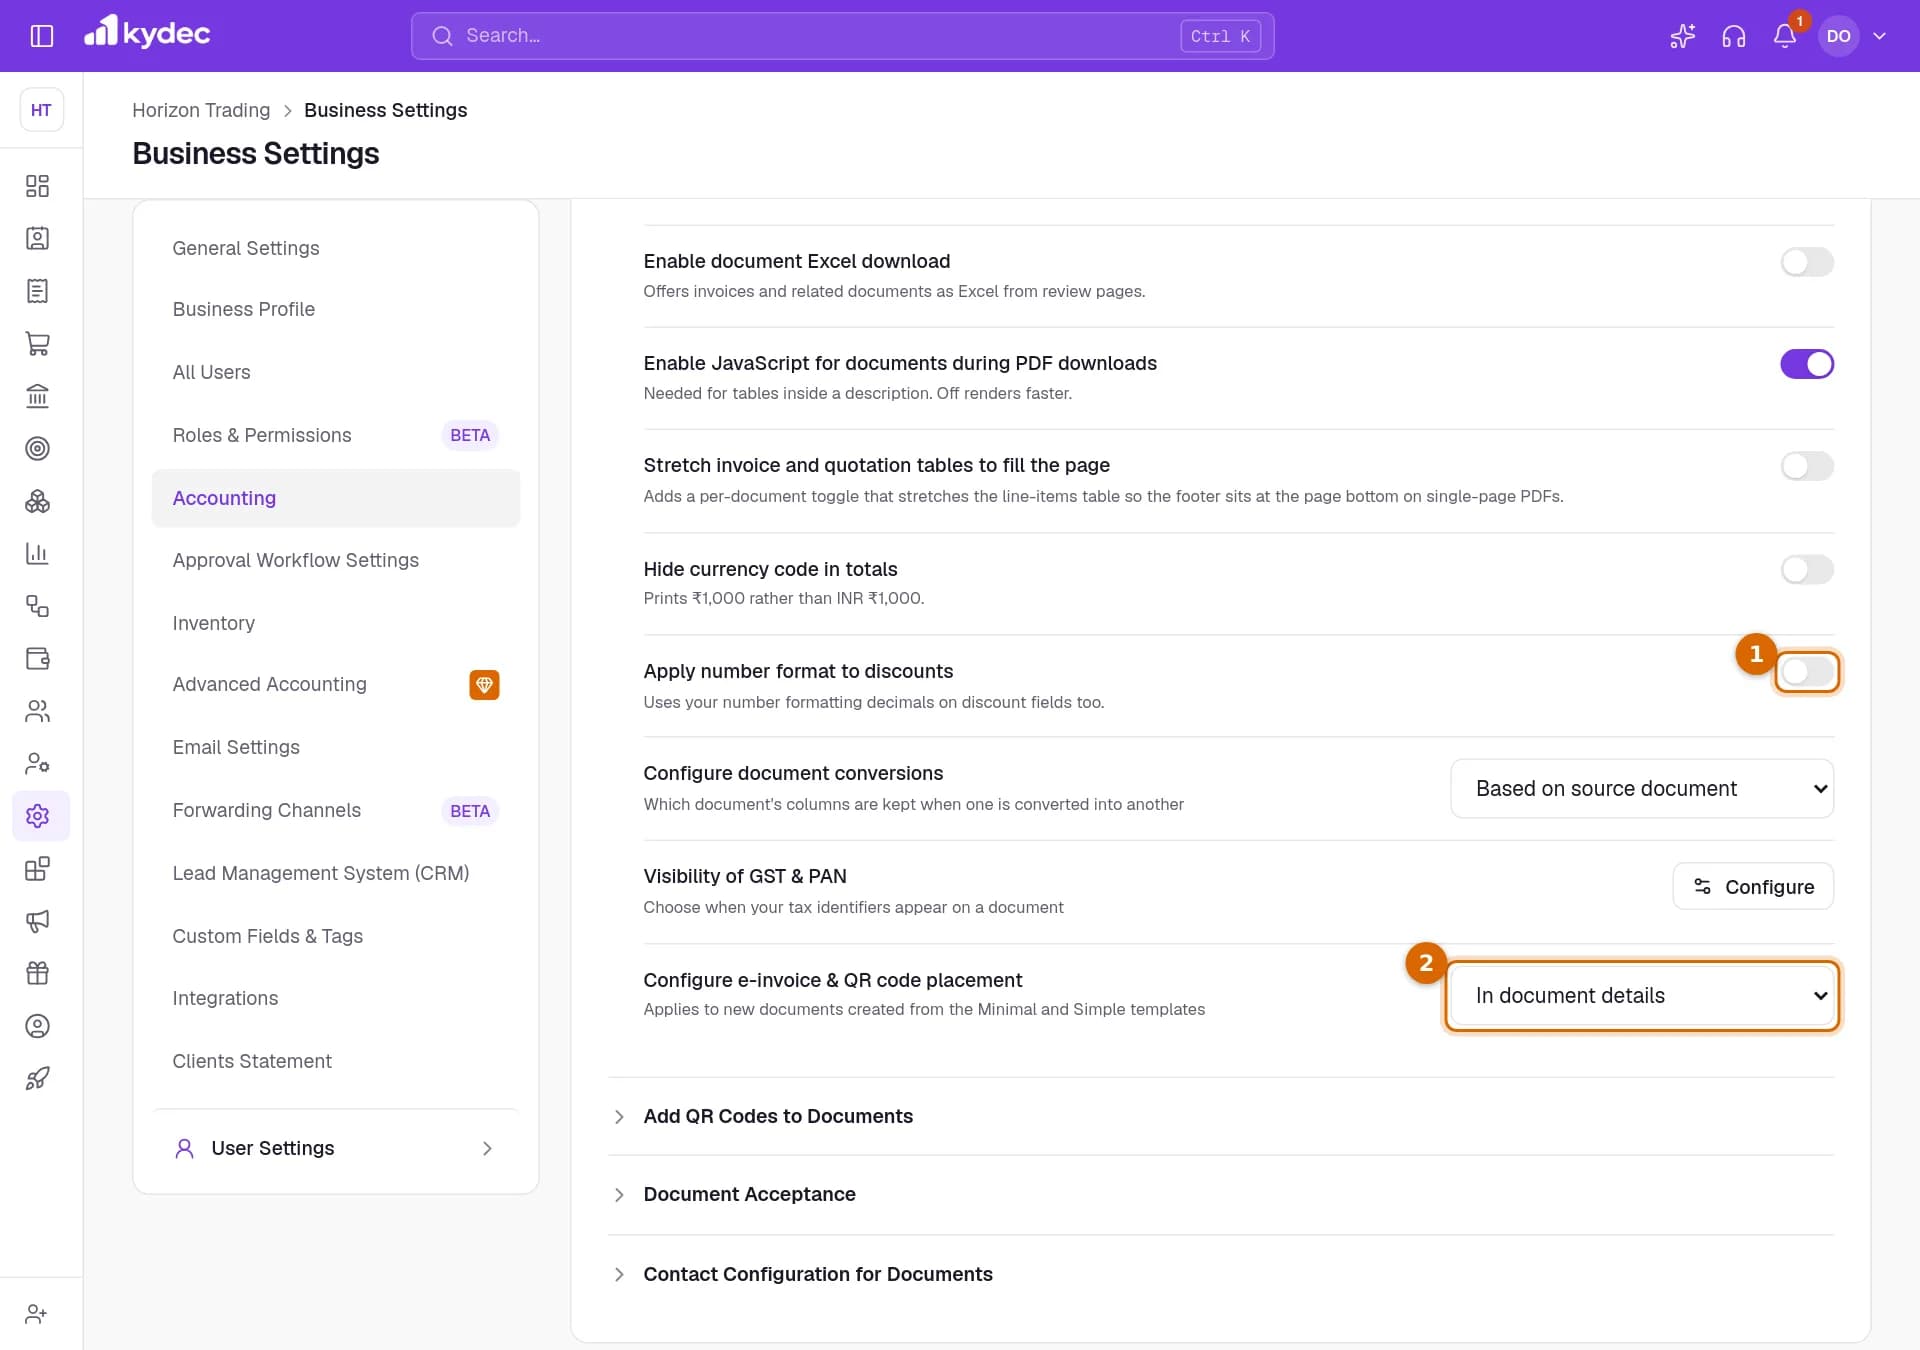Toggle stretch invoice and quotation tables
The image size is (1920, 1350).
pos(1807,466)
